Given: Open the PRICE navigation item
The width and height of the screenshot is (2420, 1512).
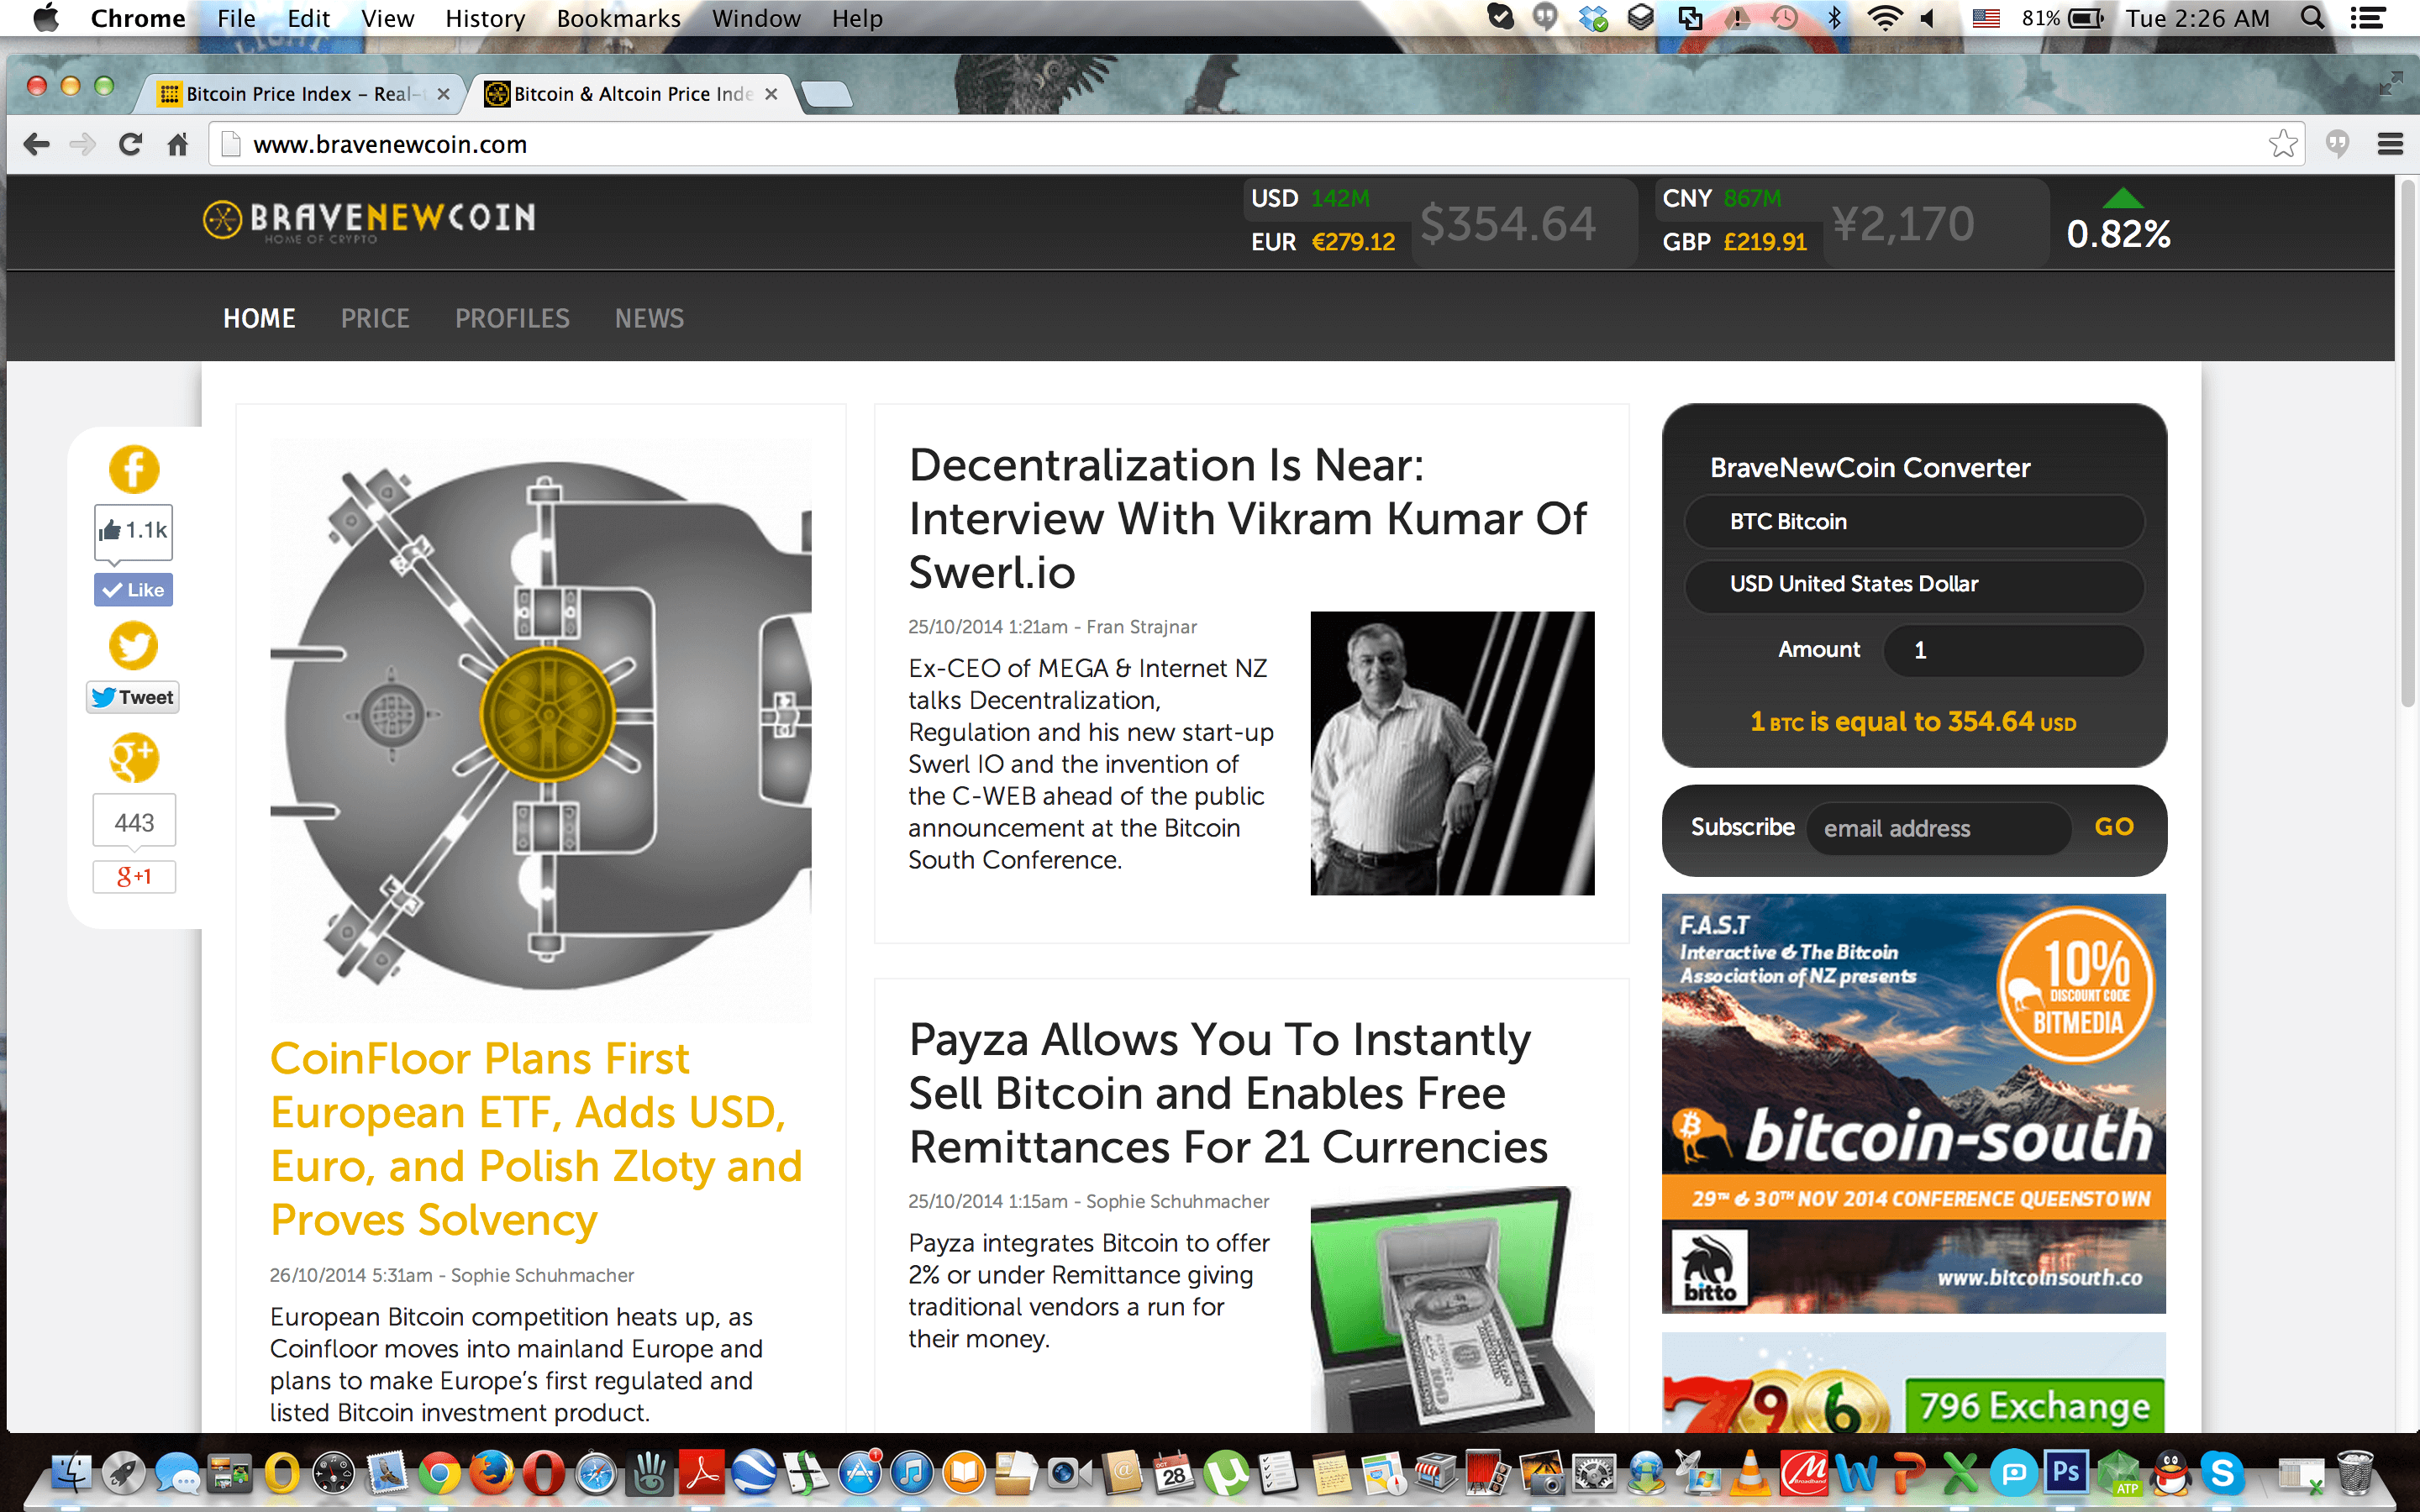Looking at the screenshot, I should [375, 318].
